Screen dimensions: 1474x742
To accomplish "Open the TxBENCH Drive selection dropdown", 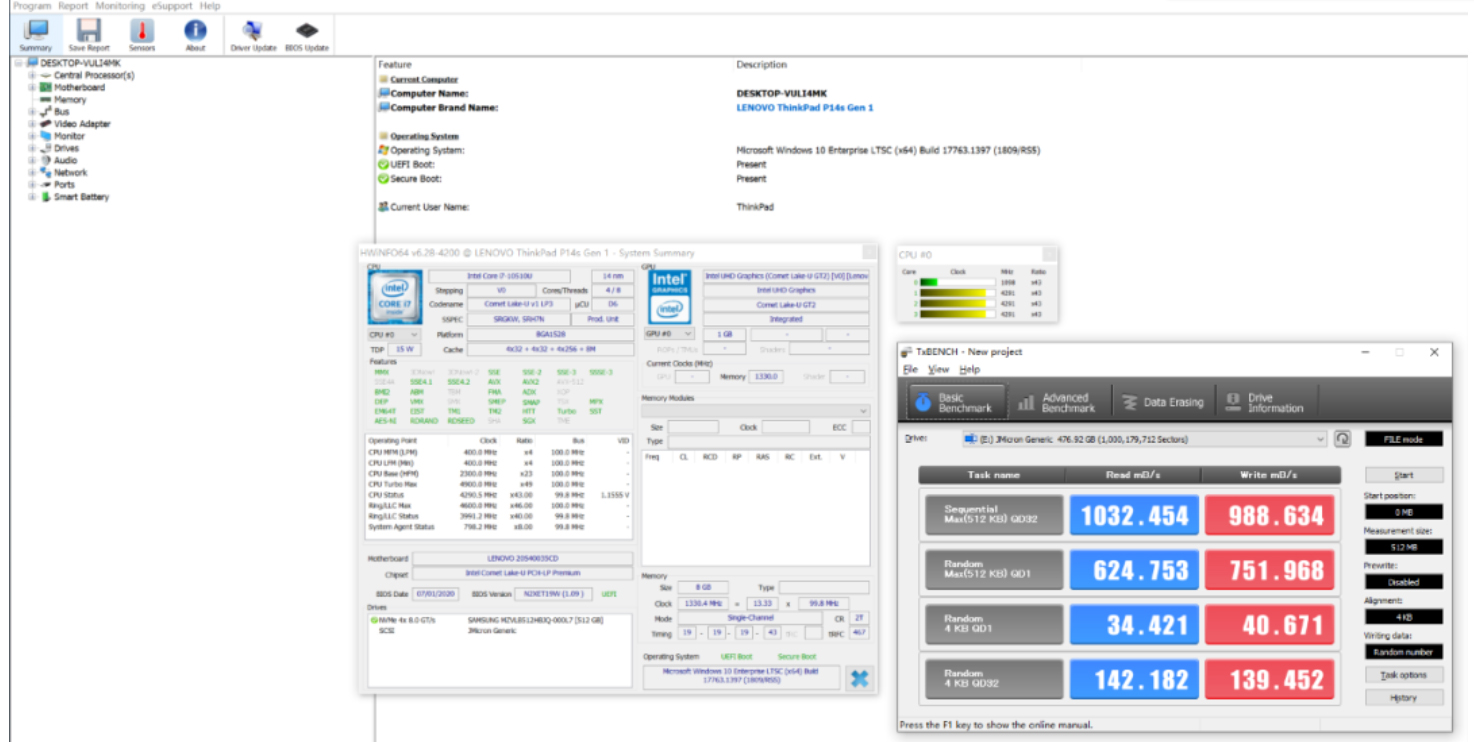I will click(1320, 439).
